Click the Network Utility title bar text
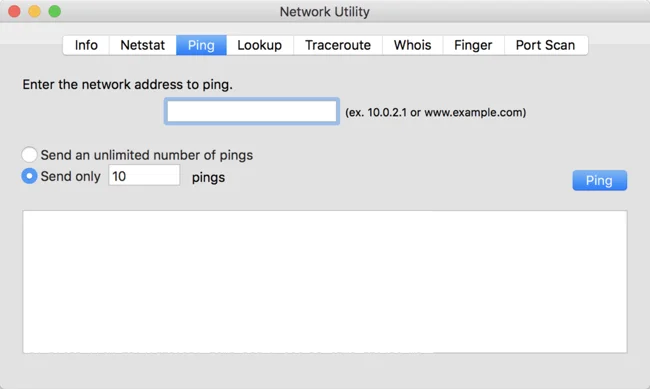The width and height of the screenshot is (650, 389). pyautogui.click(x=325, y=12)
